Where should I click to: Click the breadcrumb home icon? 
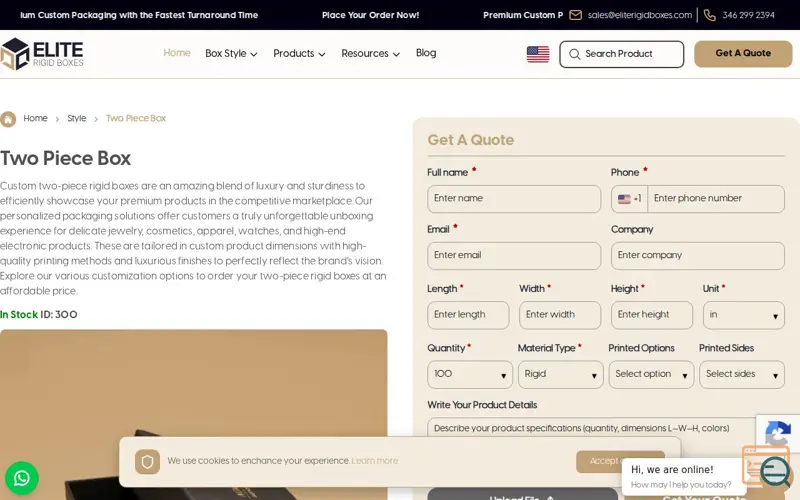[8, 119]
